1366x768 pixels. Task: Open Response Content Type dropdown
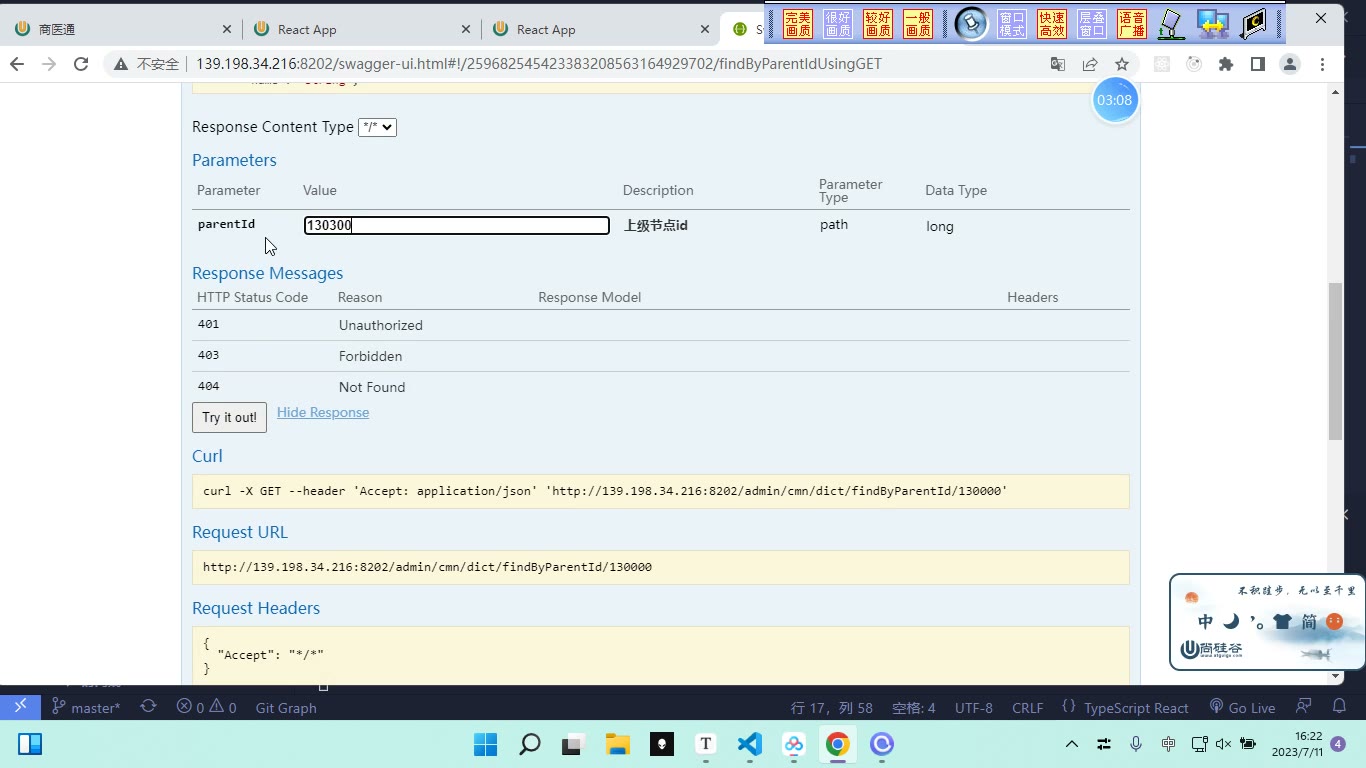tap(377, 127)
